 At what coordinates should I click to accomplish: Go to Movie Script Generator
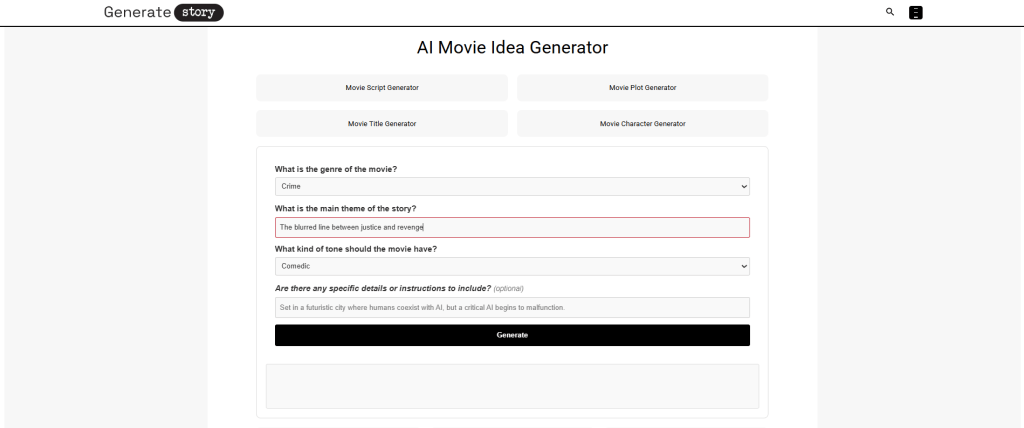click(x=382, y=88)
